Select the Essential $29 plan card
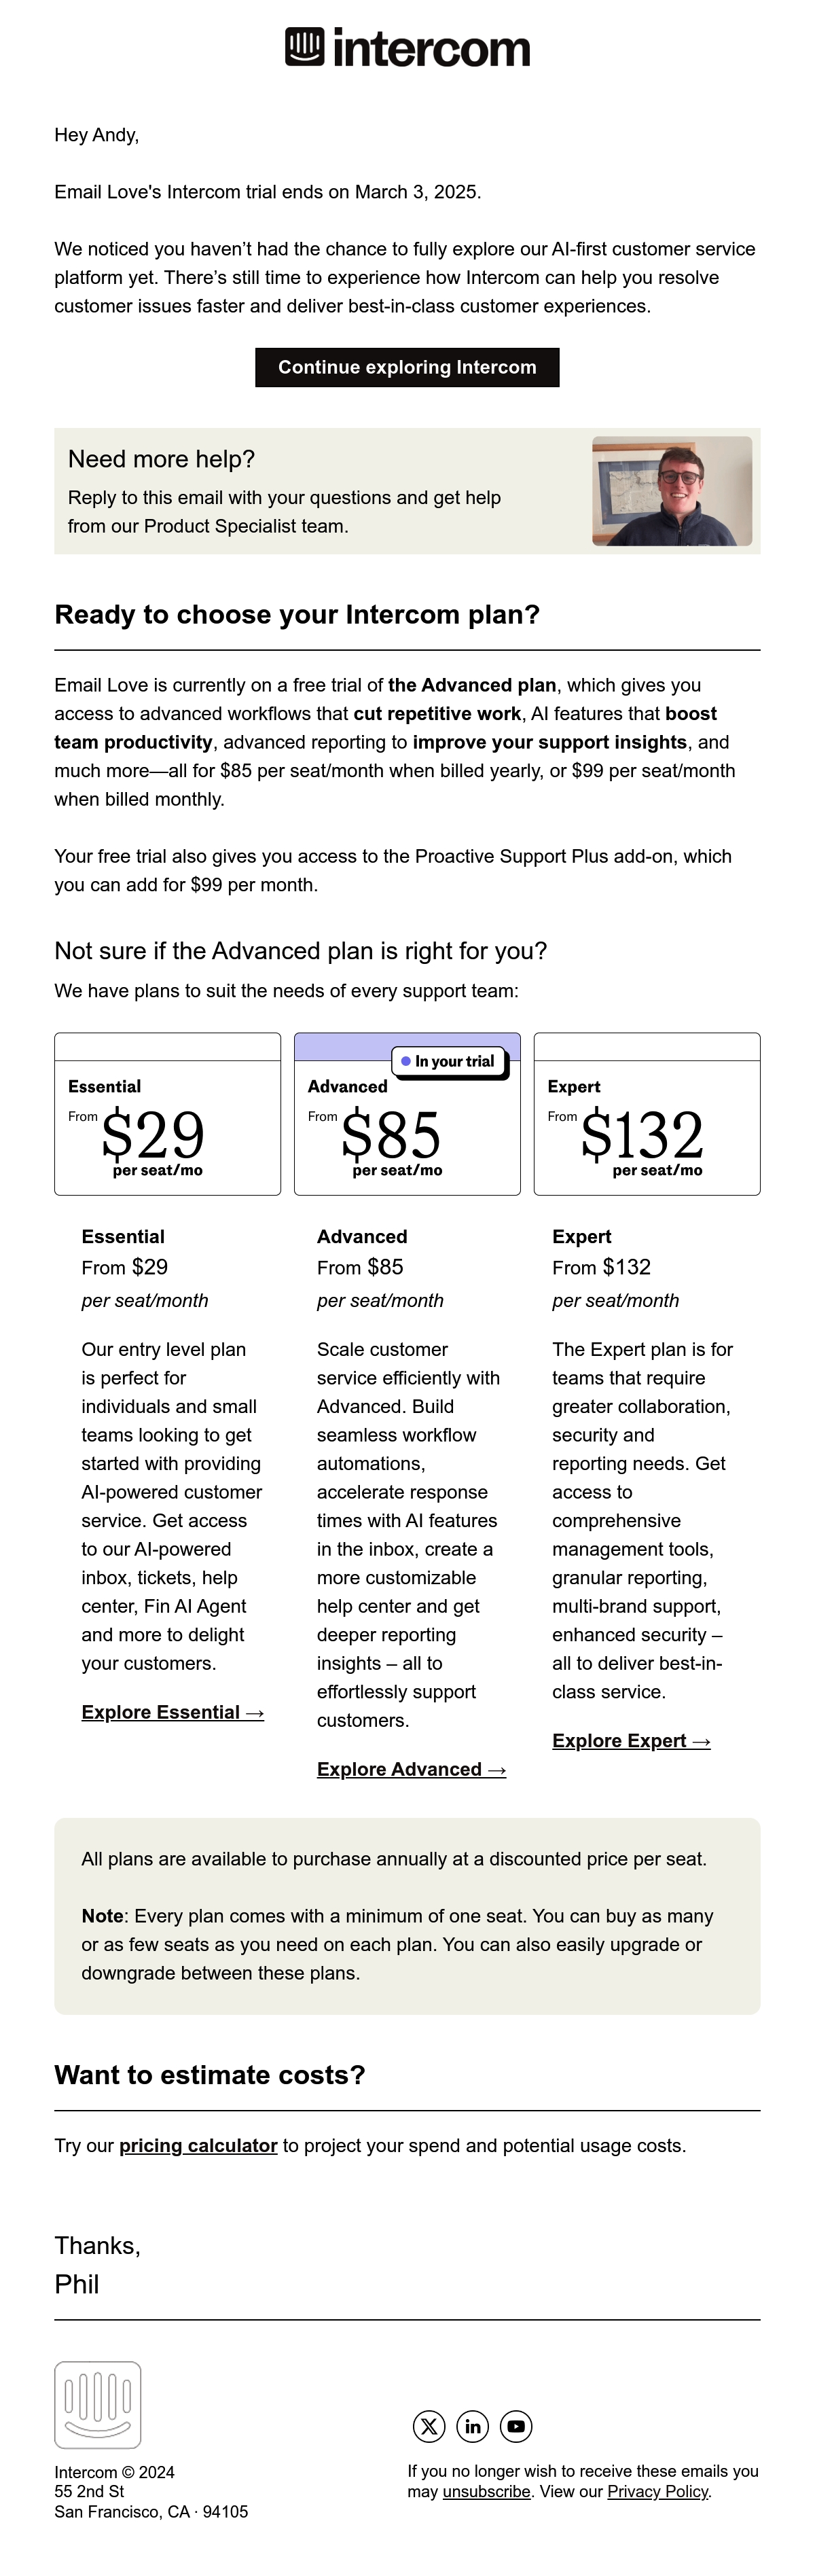Viewport: 815px width, 2576px height. point(167,1113)
